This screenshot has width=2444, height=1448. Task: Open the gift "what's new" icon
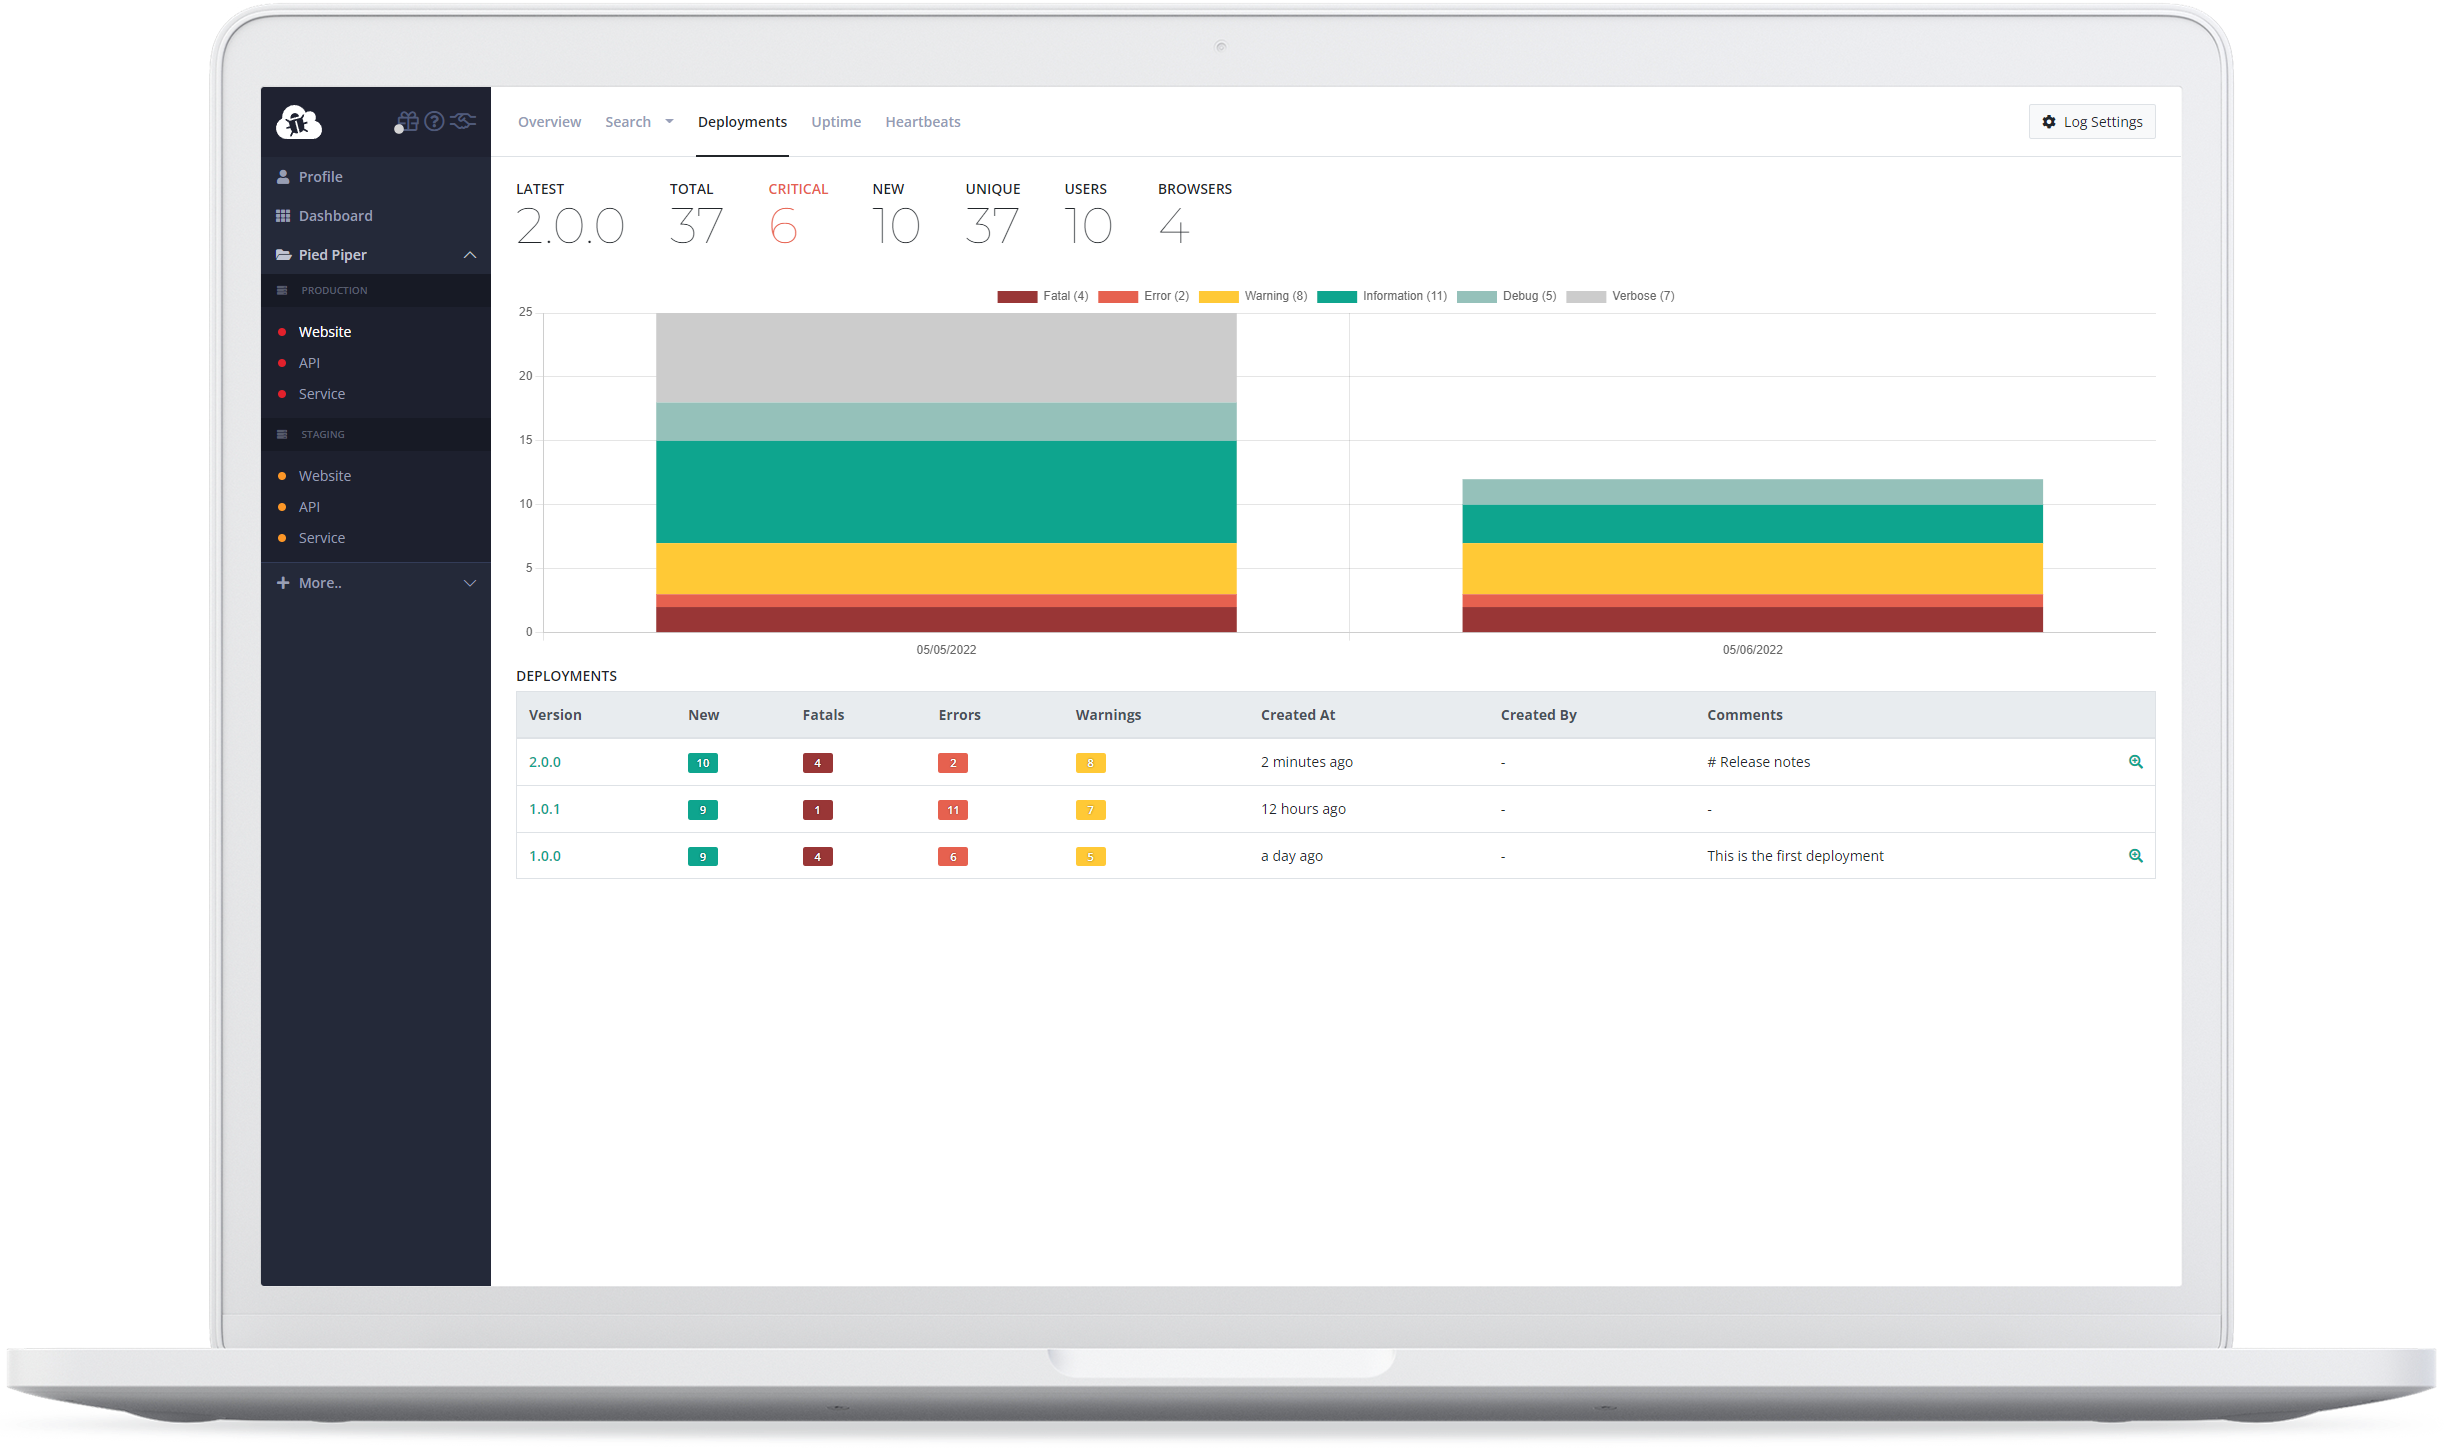[x=408, y=121]
